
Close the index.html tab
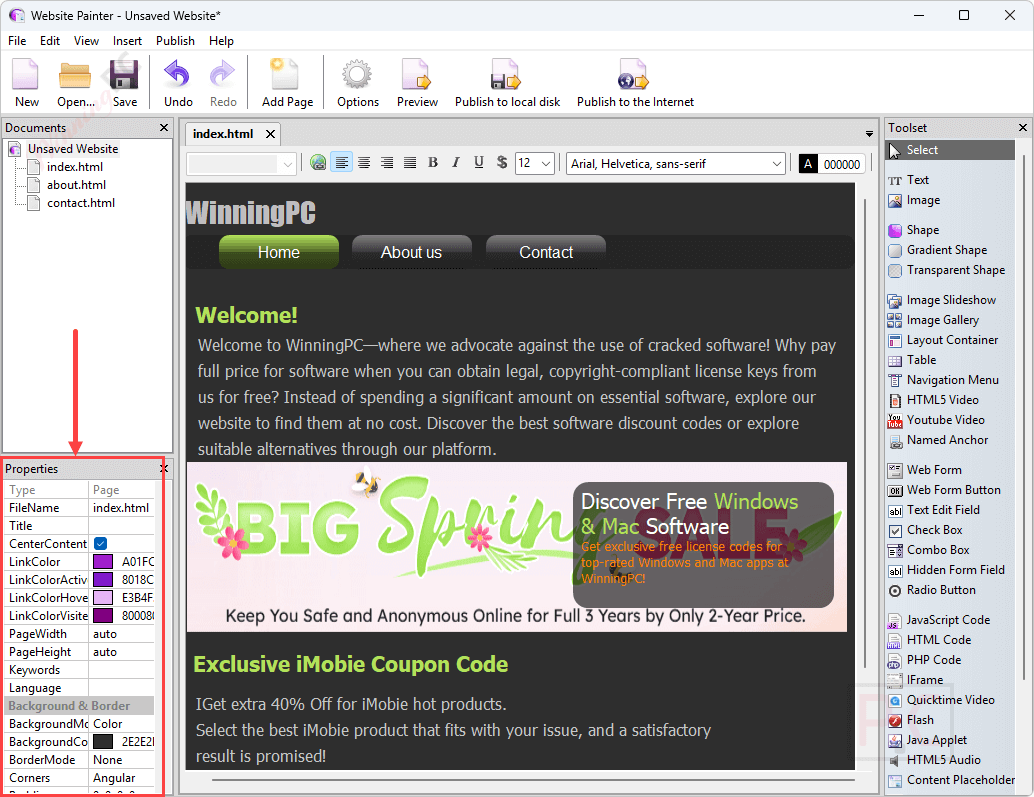(x=270, y=134)
